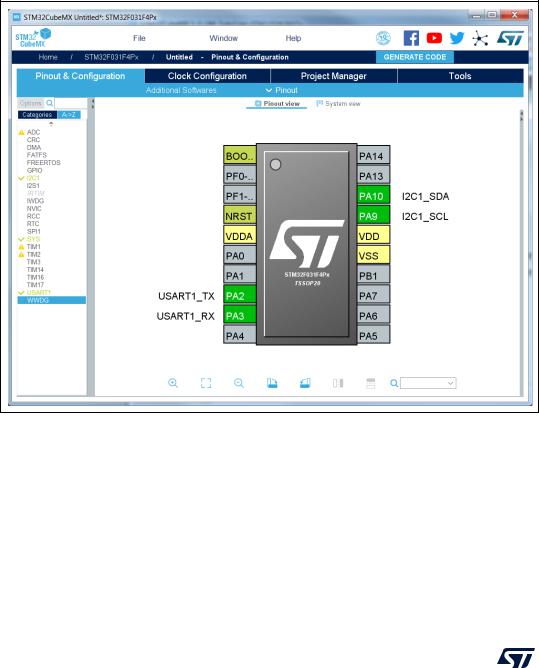The width and height of the screenshot is (539, 668).
Task: Select Pinout view
Action: point(277,104)
